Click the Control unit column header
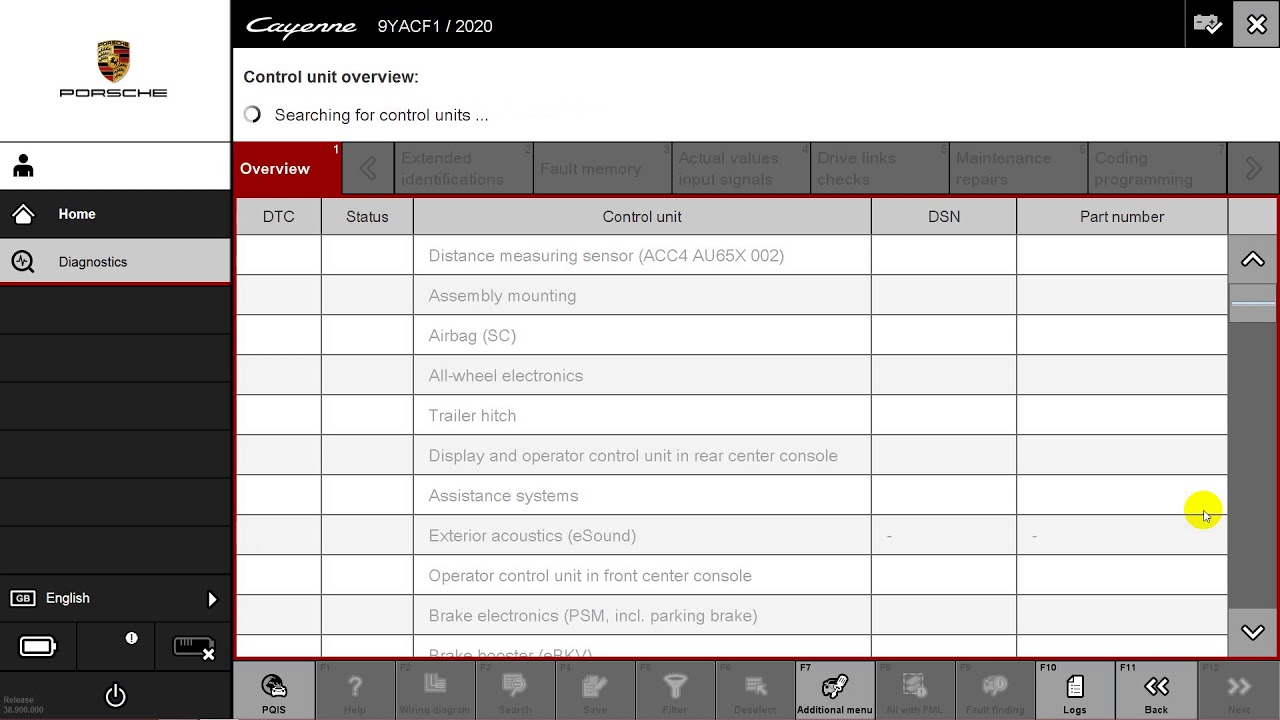 642,216
